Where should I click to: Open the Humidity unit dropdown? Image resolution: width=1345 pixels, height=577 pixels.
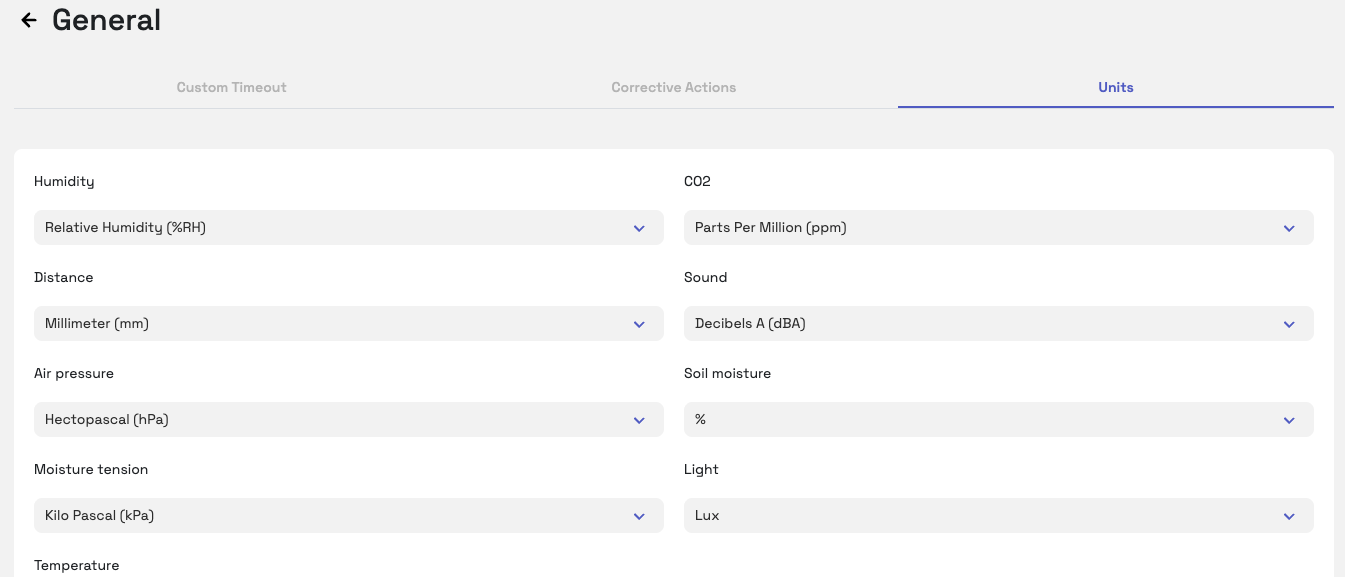click(348, 228)
